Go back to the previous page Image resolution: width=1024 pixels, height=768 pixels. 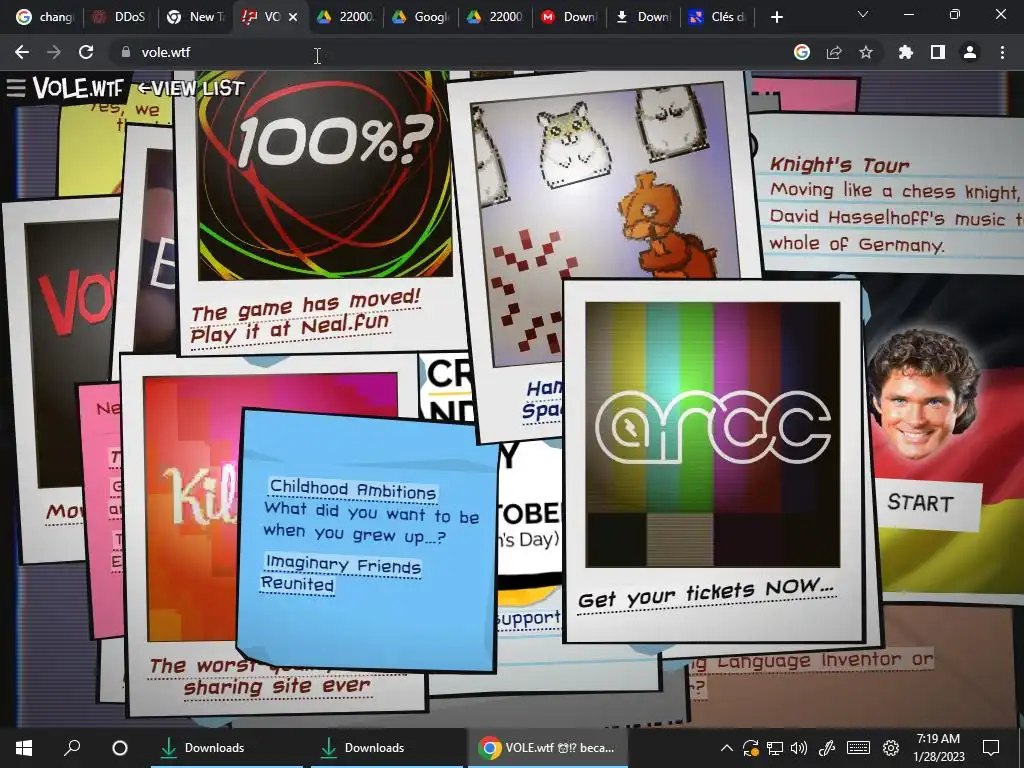click(22, 52)
